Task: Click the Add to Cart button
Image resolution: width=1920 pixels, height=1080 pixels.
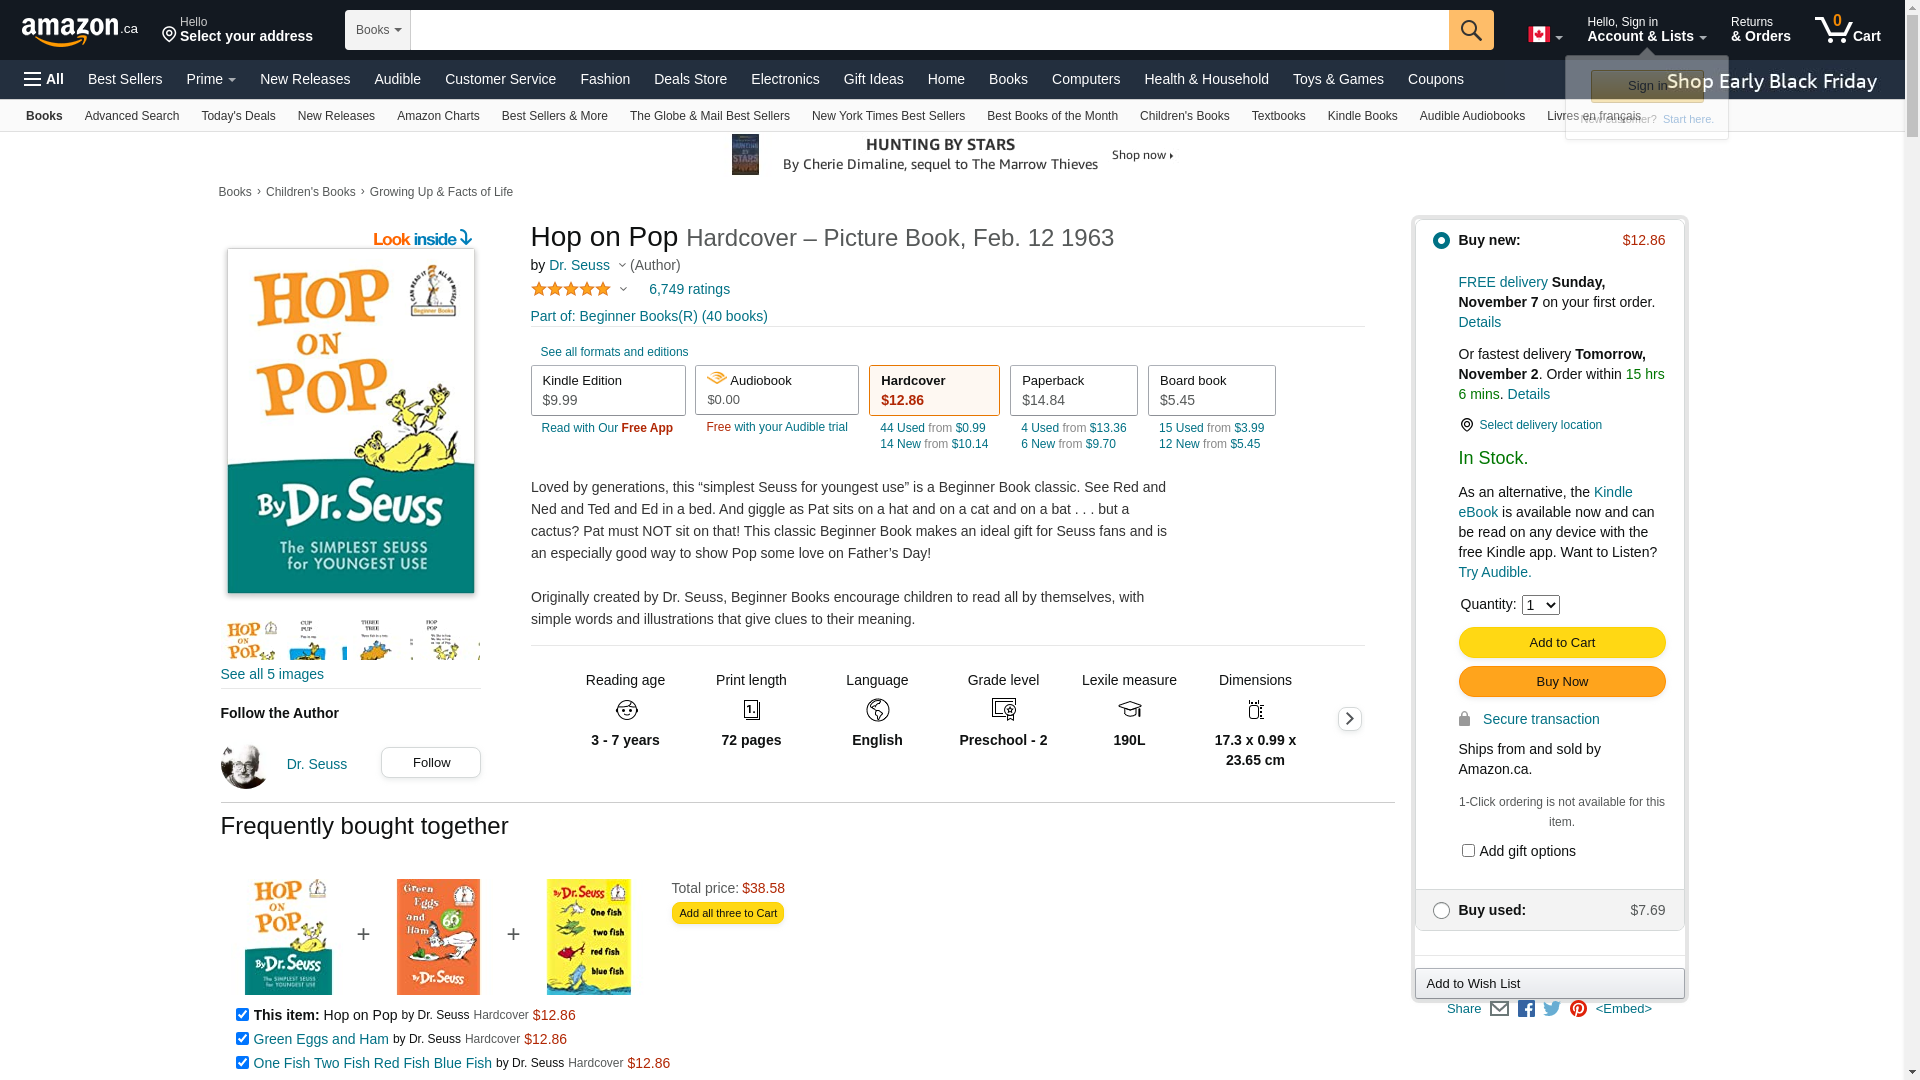Action: click(1561, 643)
